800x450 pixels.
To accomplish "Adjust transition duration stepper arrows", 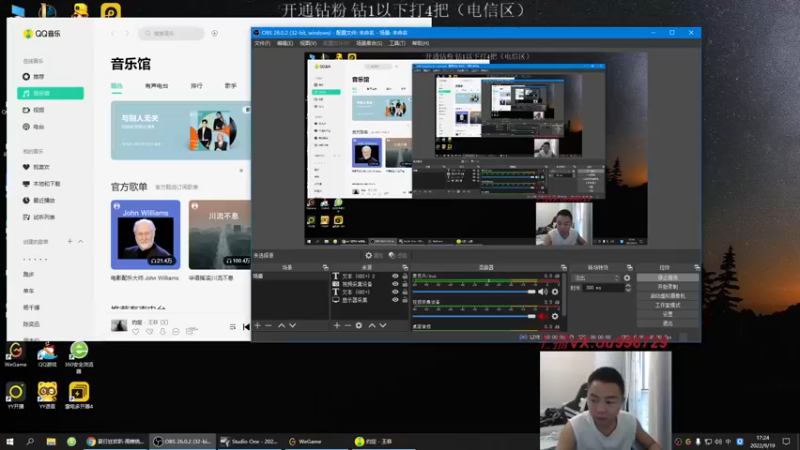I will pos(628,288).
